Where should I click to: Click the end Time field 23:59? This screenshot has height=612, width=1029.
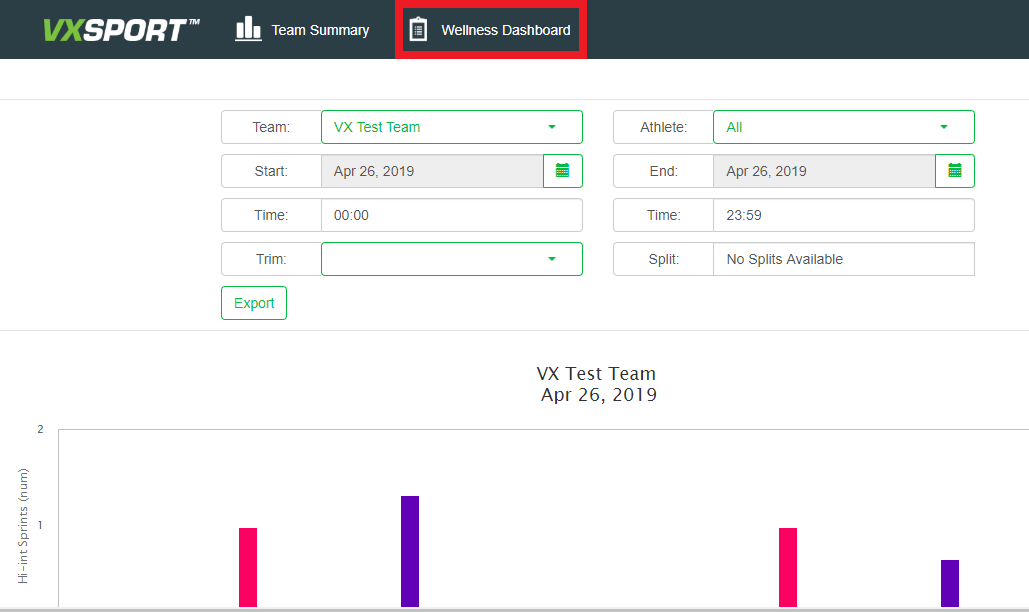click(843, 215)
